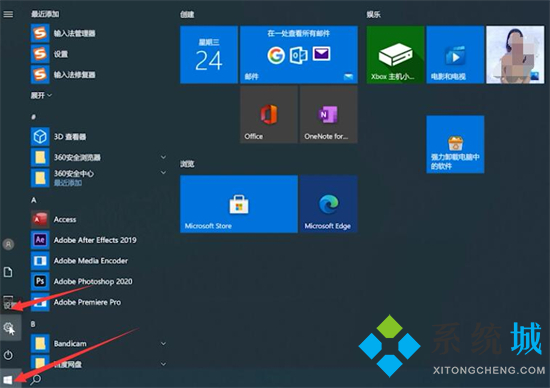The width and height of the screenshot is (550, 388).
Task: Open Adobe After Effects 2019
Action: [x=84, y=240]
